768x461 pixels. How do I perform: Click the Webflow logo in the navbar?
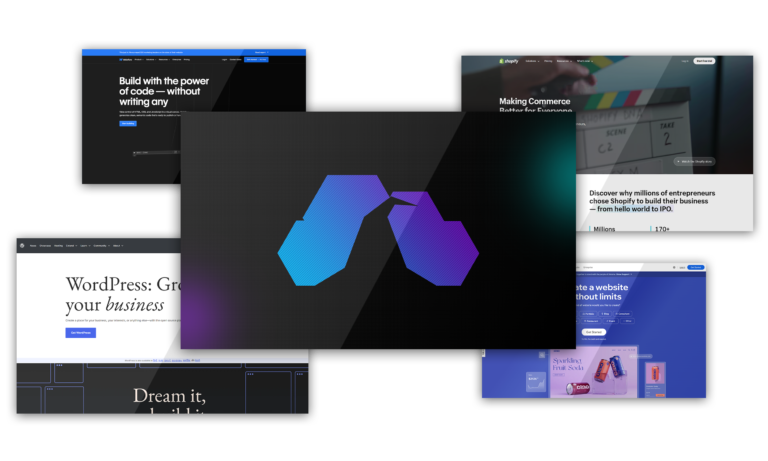(x=126, y=60)
